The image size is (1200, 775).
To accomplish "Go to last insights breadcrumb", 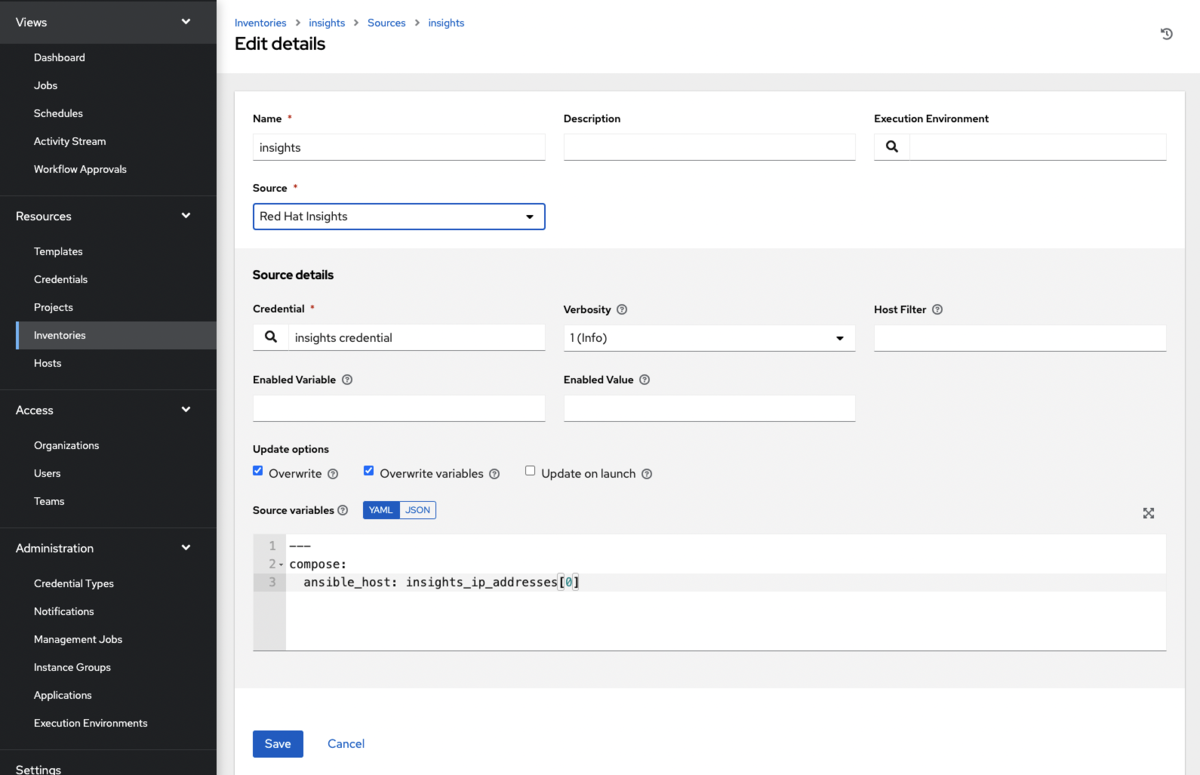I will (446, 23).
